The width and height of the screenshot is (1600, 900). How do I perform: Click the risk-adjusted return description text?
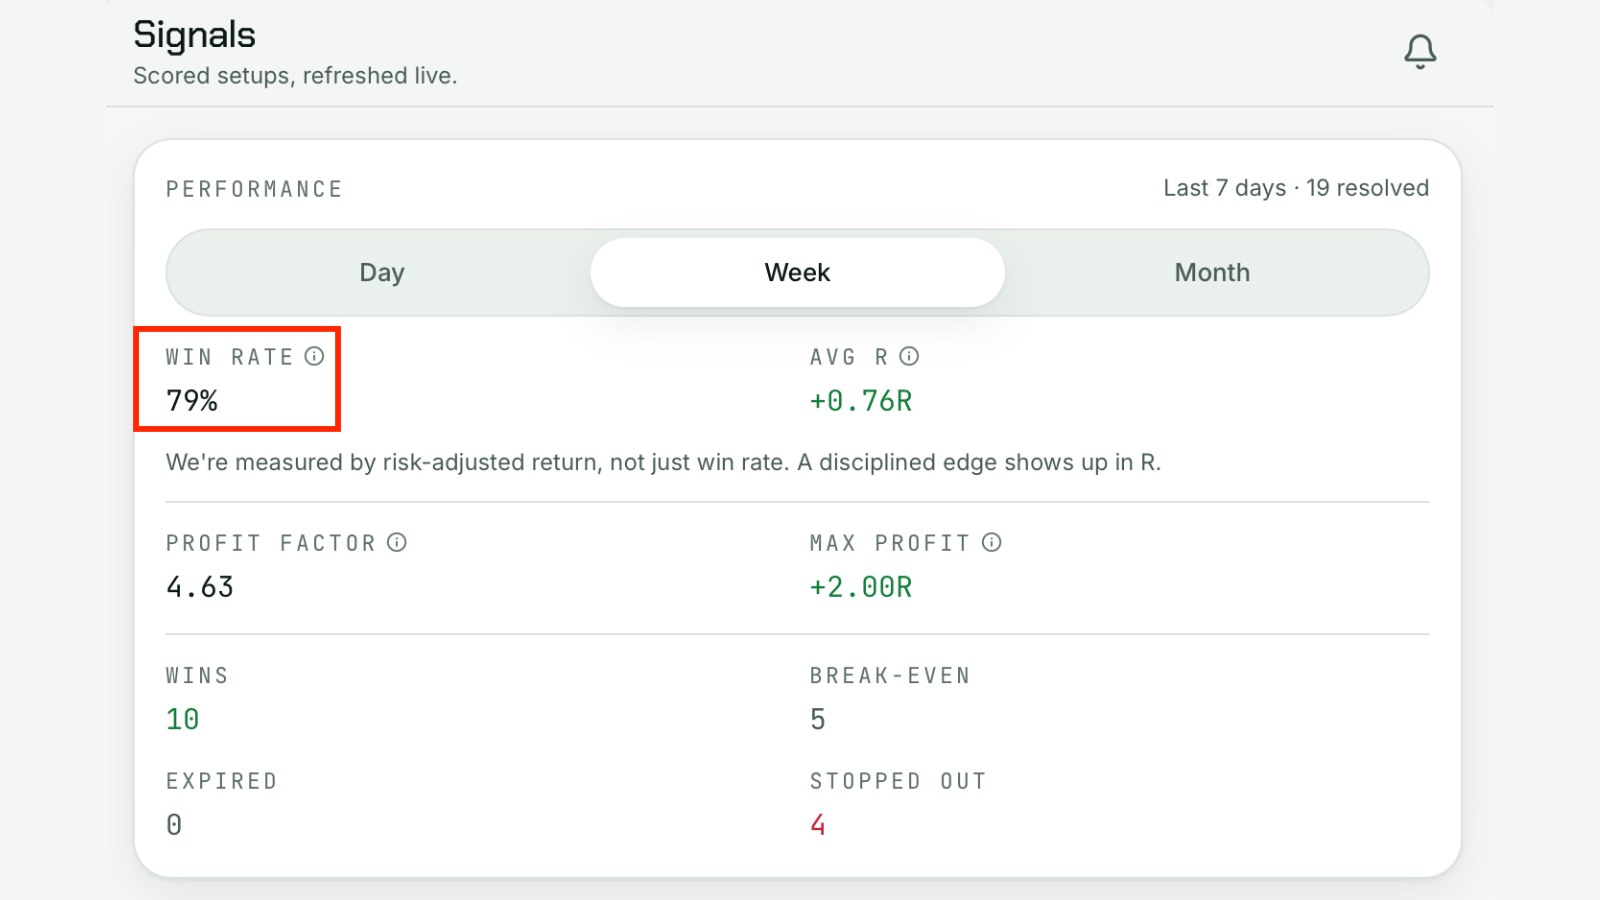coord(663,462)
